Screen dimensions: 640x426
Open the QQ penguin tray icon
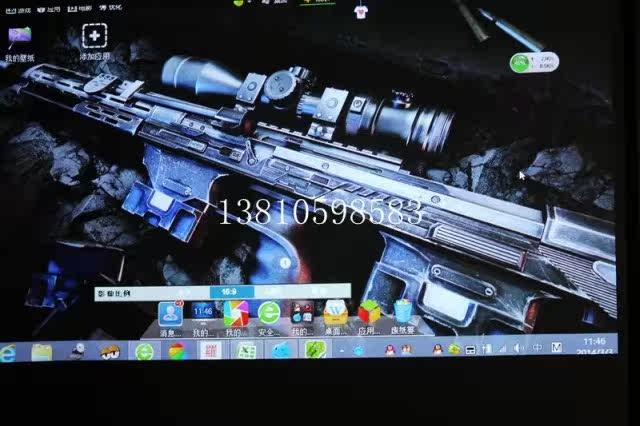click(390, 349)
